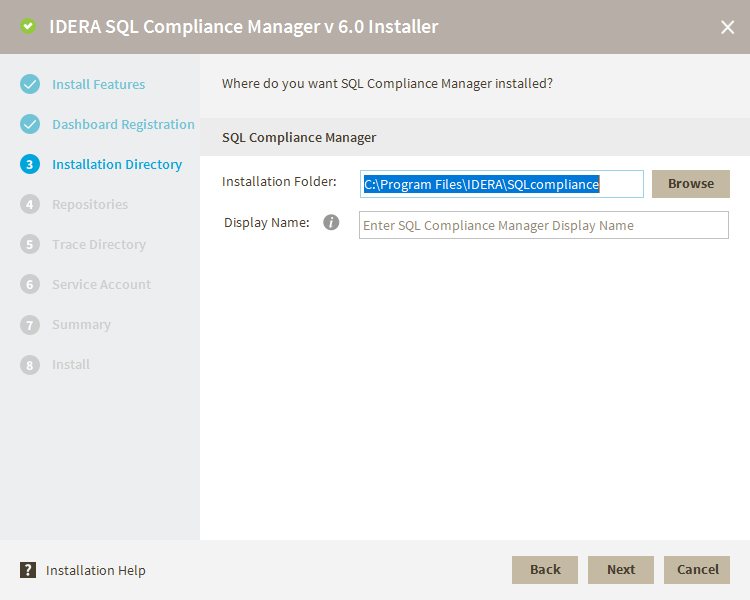Focus the Display Name text box
The width and height of the screenshot is (750, 600).
[543, 225]
